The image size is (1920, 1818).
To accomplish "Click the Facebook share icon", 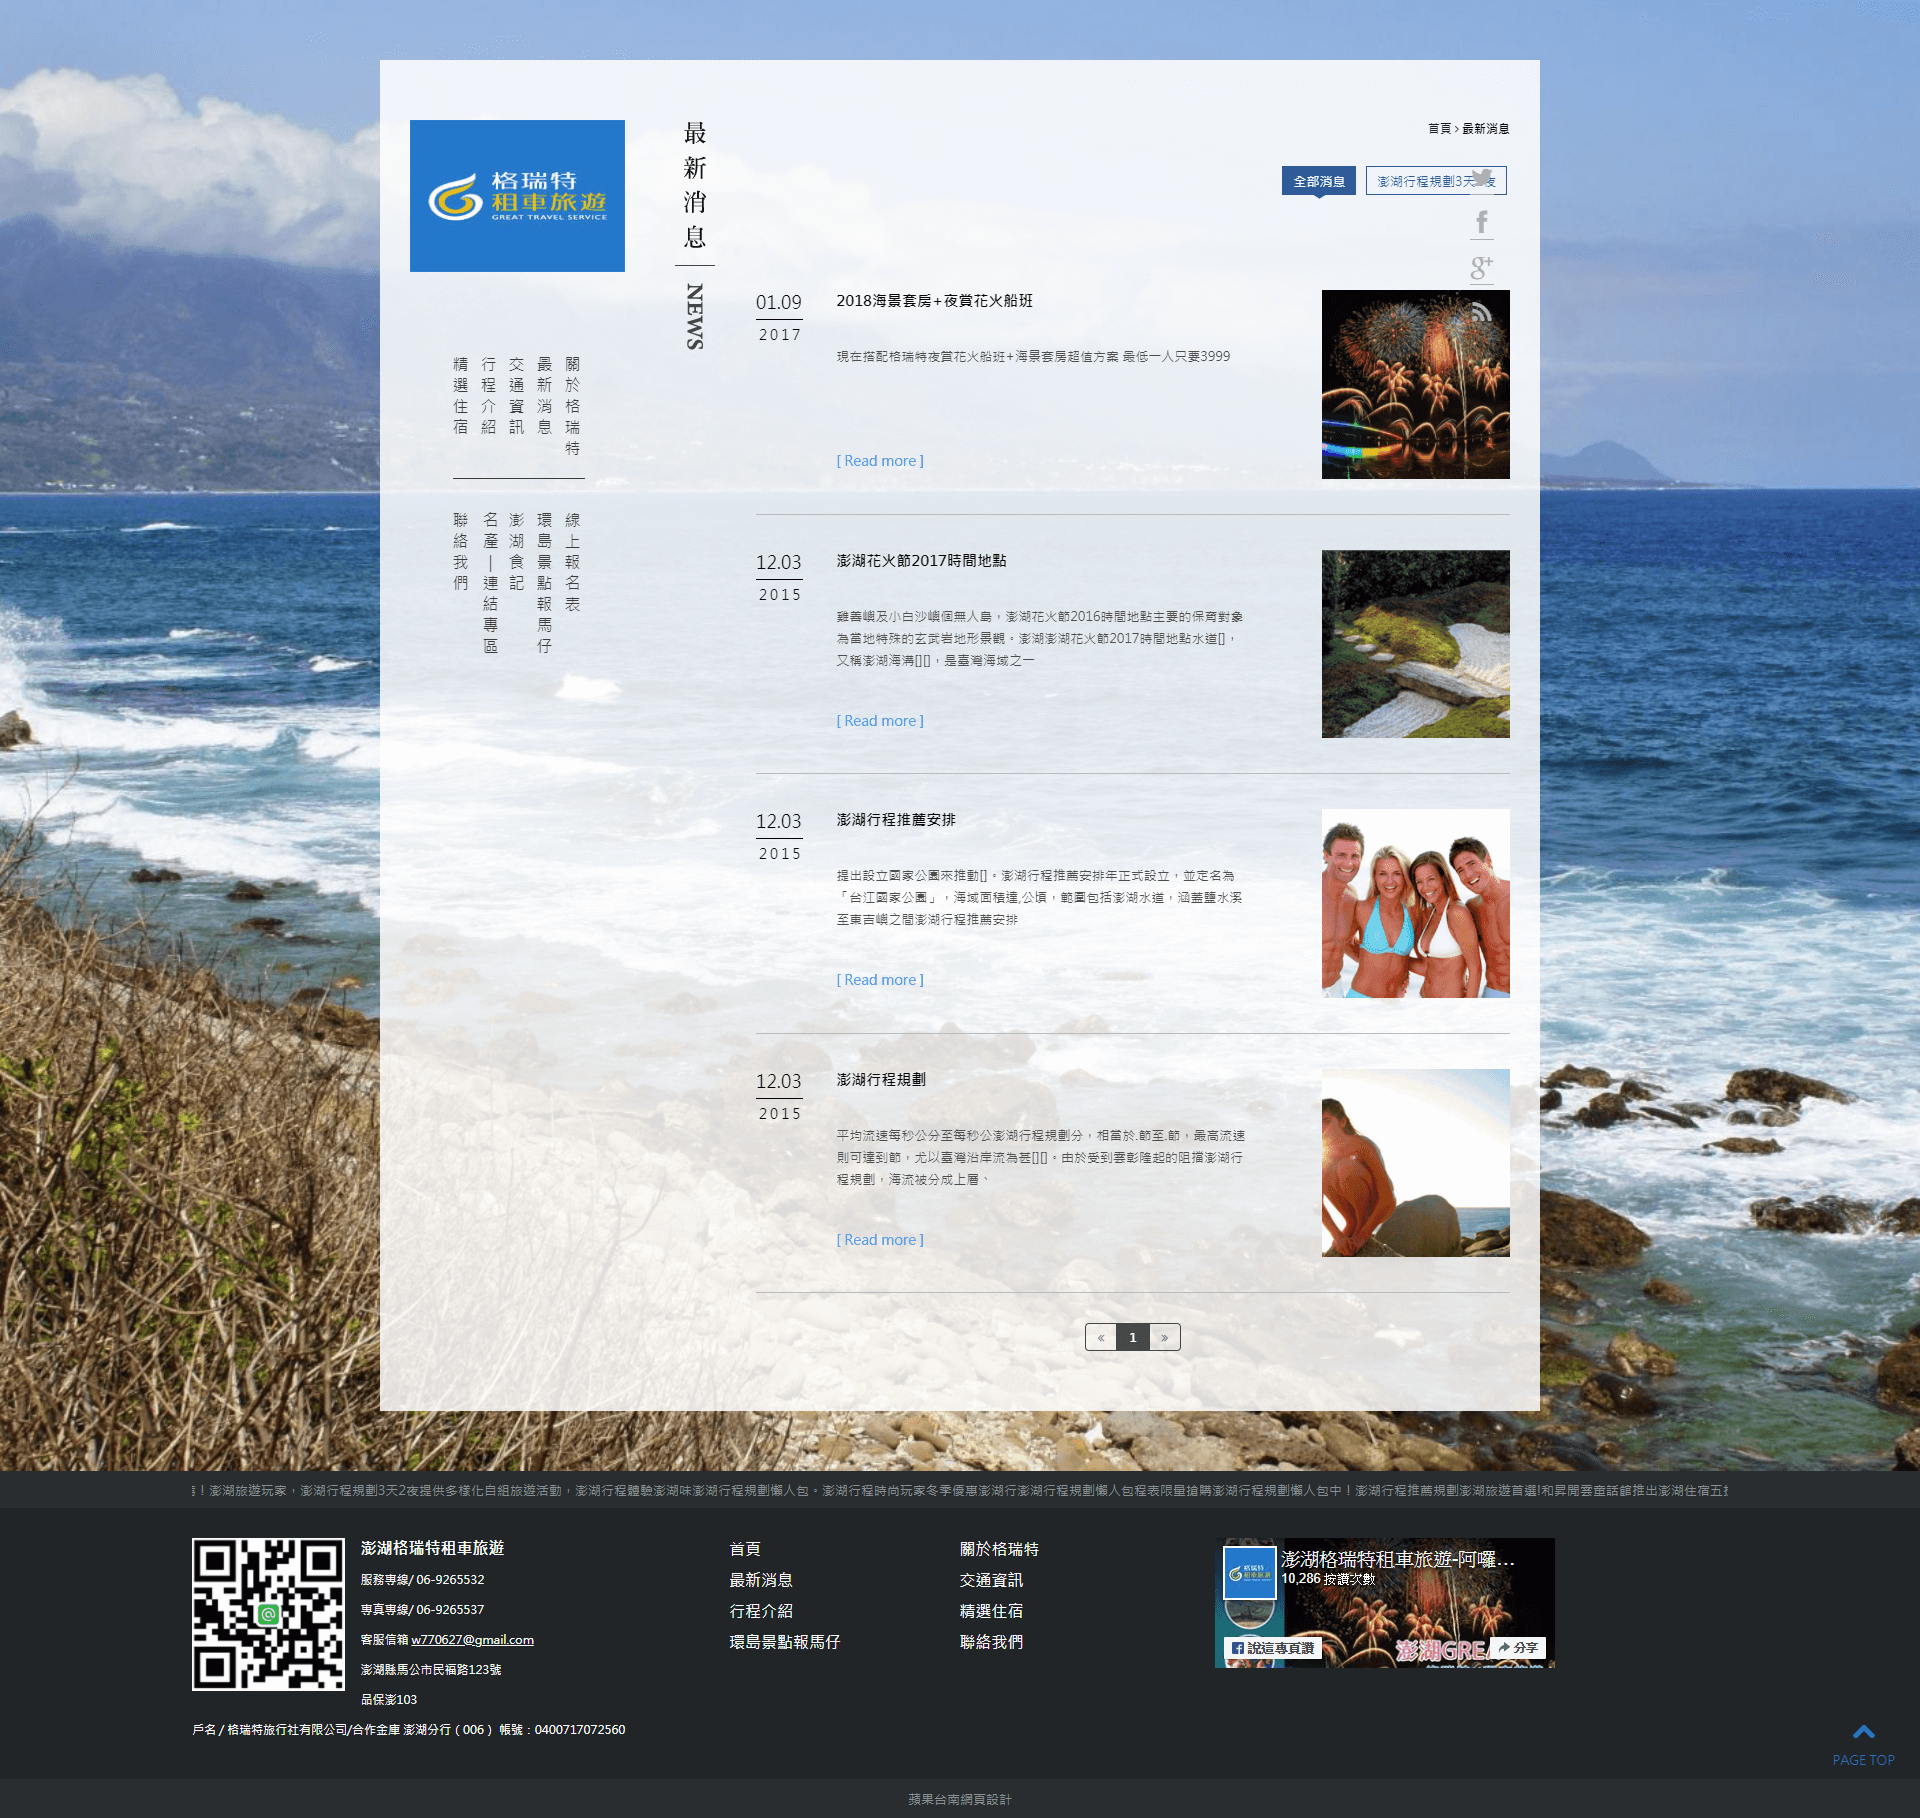I will tap(1482, 222).
